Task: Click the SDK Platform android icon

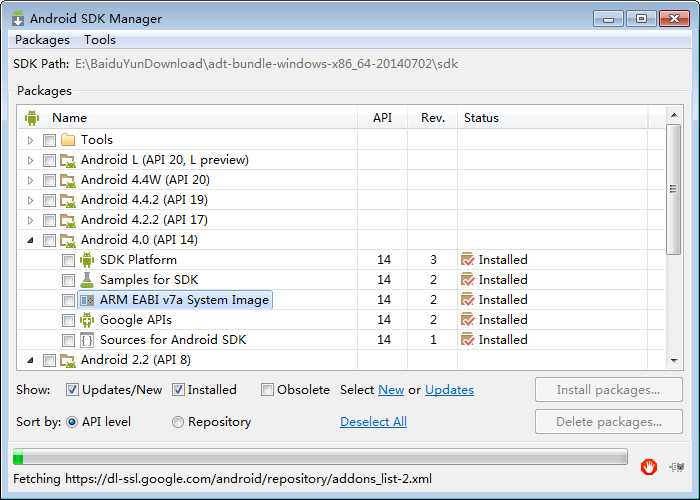Action: (87, 260)
